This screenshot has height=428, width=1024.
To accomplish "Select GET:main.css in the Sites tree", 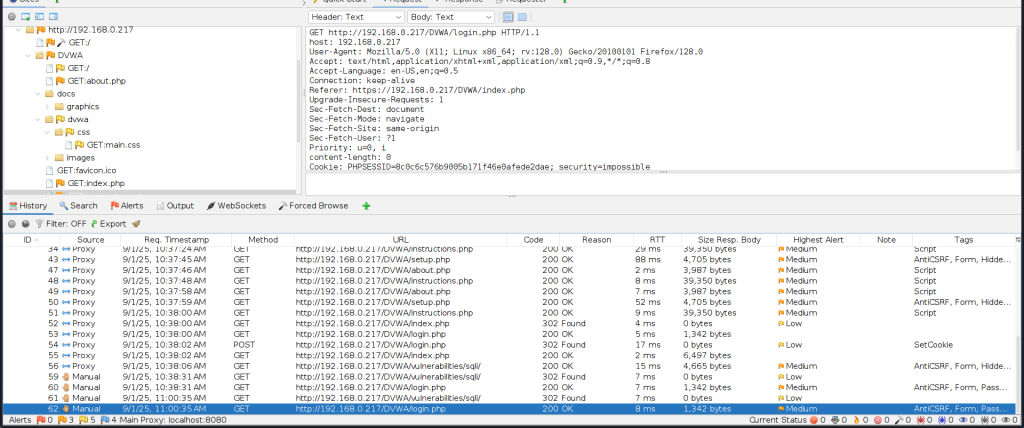I will click(114, 145).
